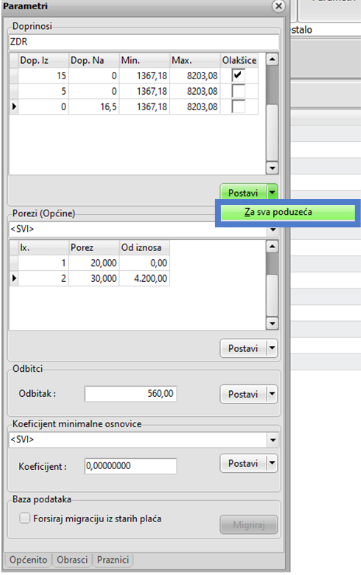361x575 pixels.
Task: Click Od iznosa column header
Action: pos(145,248)
